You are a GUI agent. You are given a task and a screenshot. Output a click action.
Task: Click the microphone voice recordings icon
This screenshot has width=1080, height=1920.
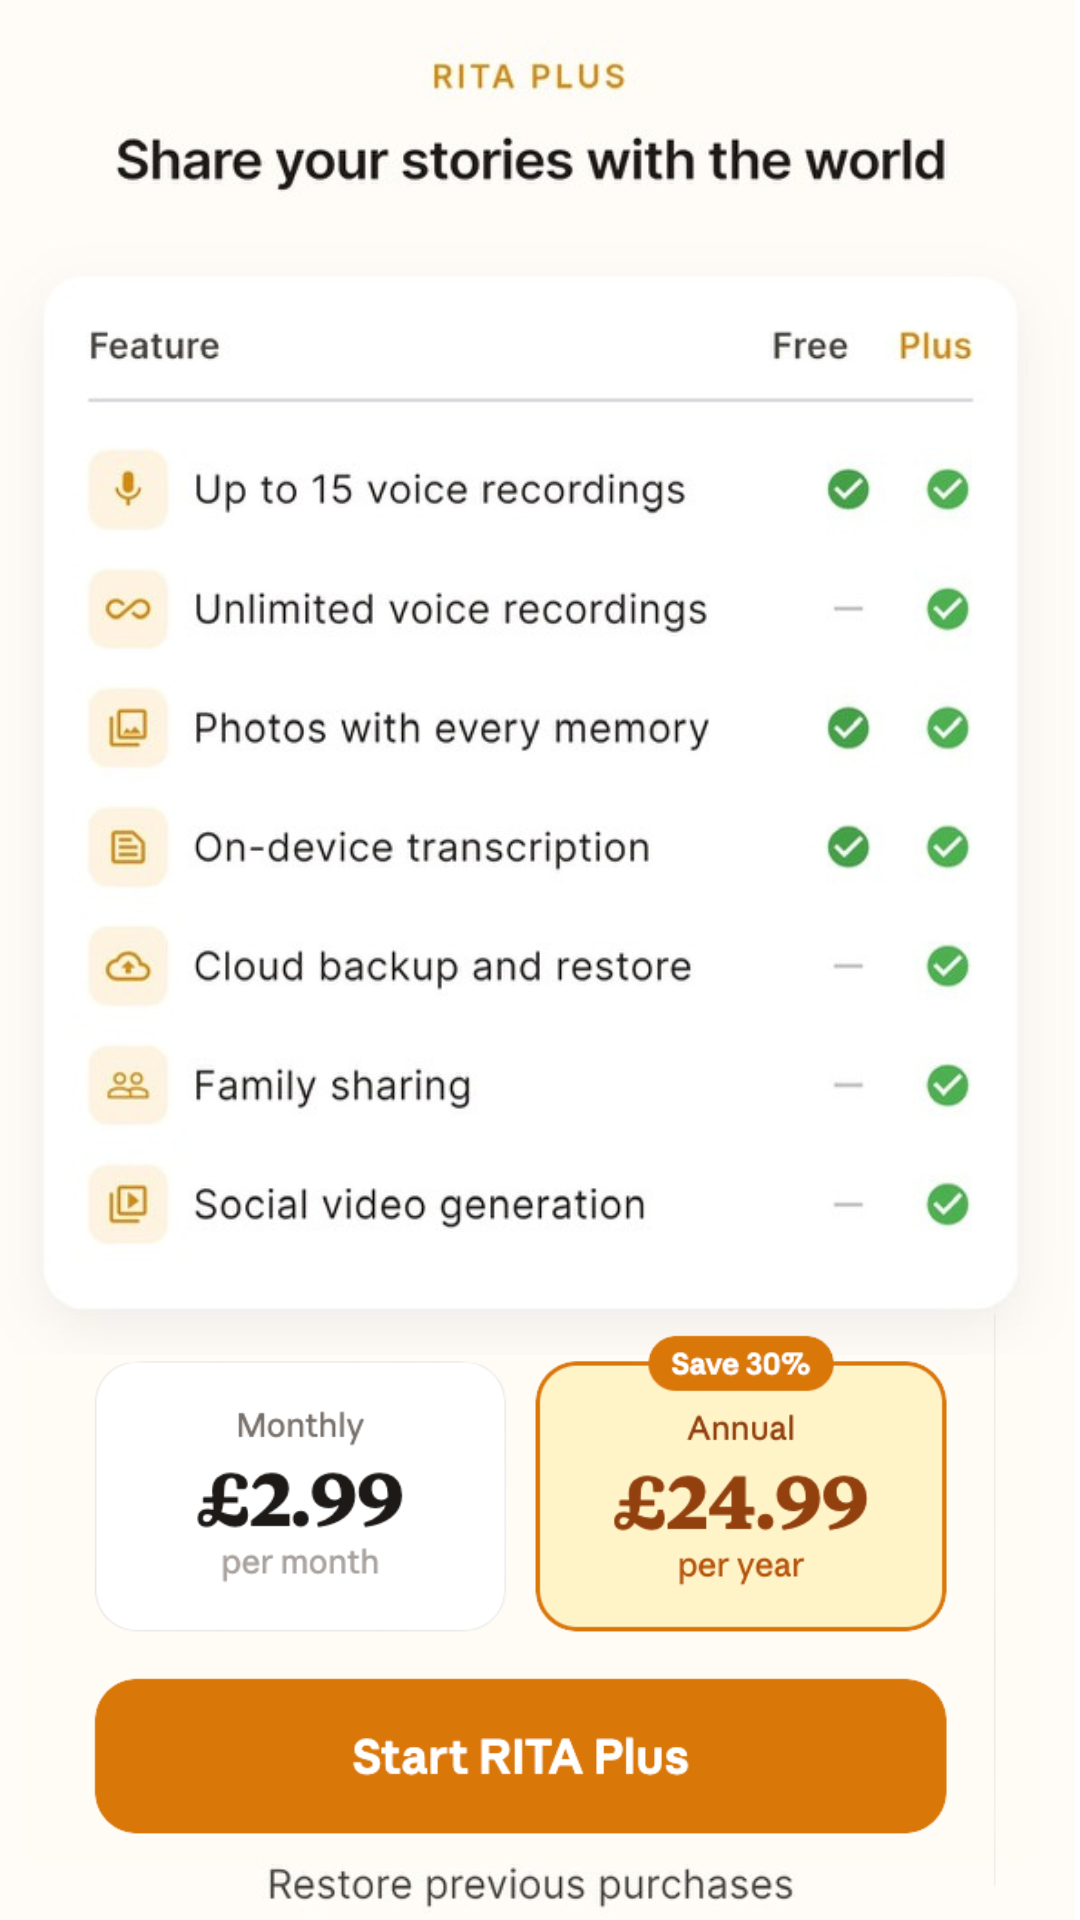click(128, 489)
